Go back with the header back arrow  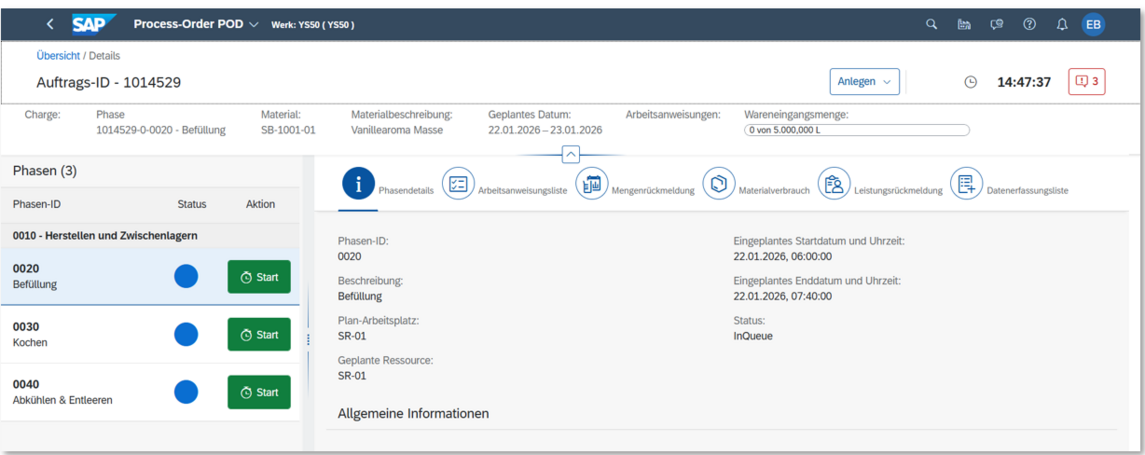click(x=50, y=24)
